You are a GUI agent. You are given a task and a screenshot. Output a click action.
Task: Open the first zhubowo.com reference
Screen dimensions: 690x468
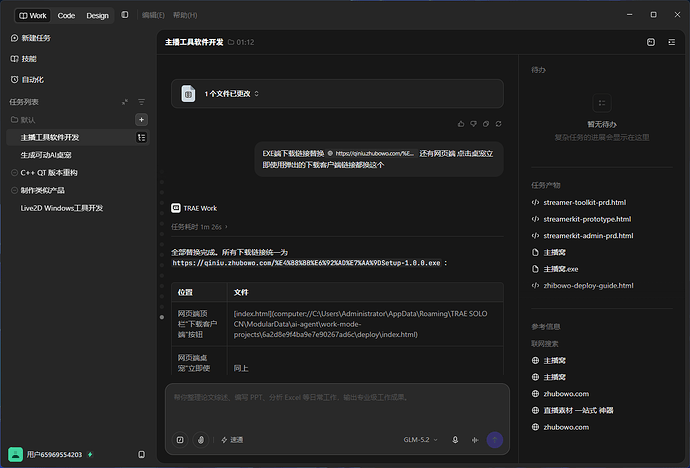point(560,394)
